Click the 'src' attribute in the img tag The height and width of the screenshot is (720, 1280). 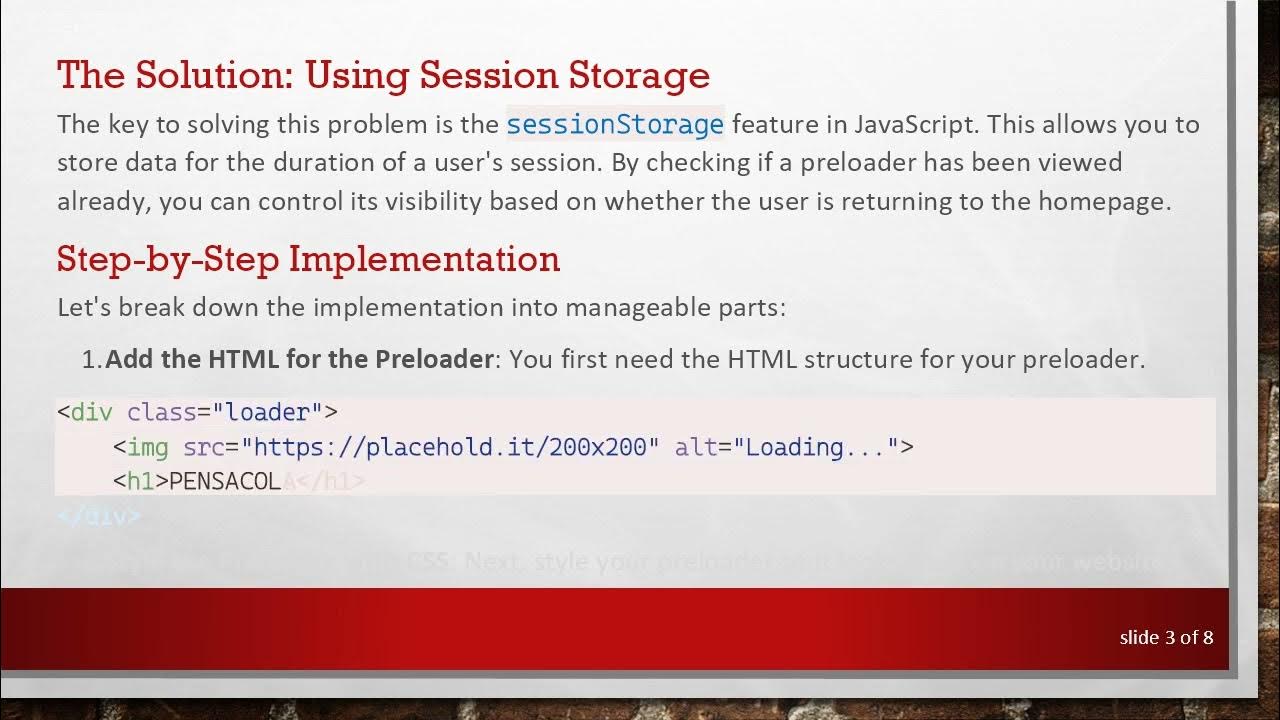pyautogui.click(x=203, y=447)
